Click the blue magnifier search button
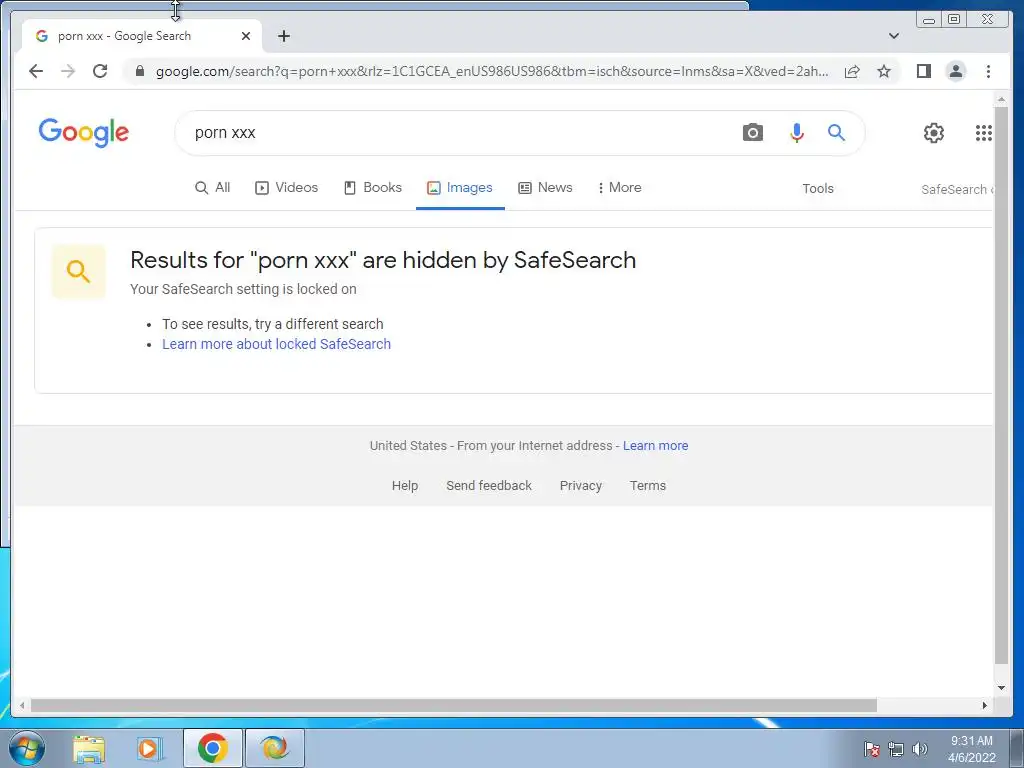The width and height of the screenshot is (1024, 768). click(x=836, y=133)
